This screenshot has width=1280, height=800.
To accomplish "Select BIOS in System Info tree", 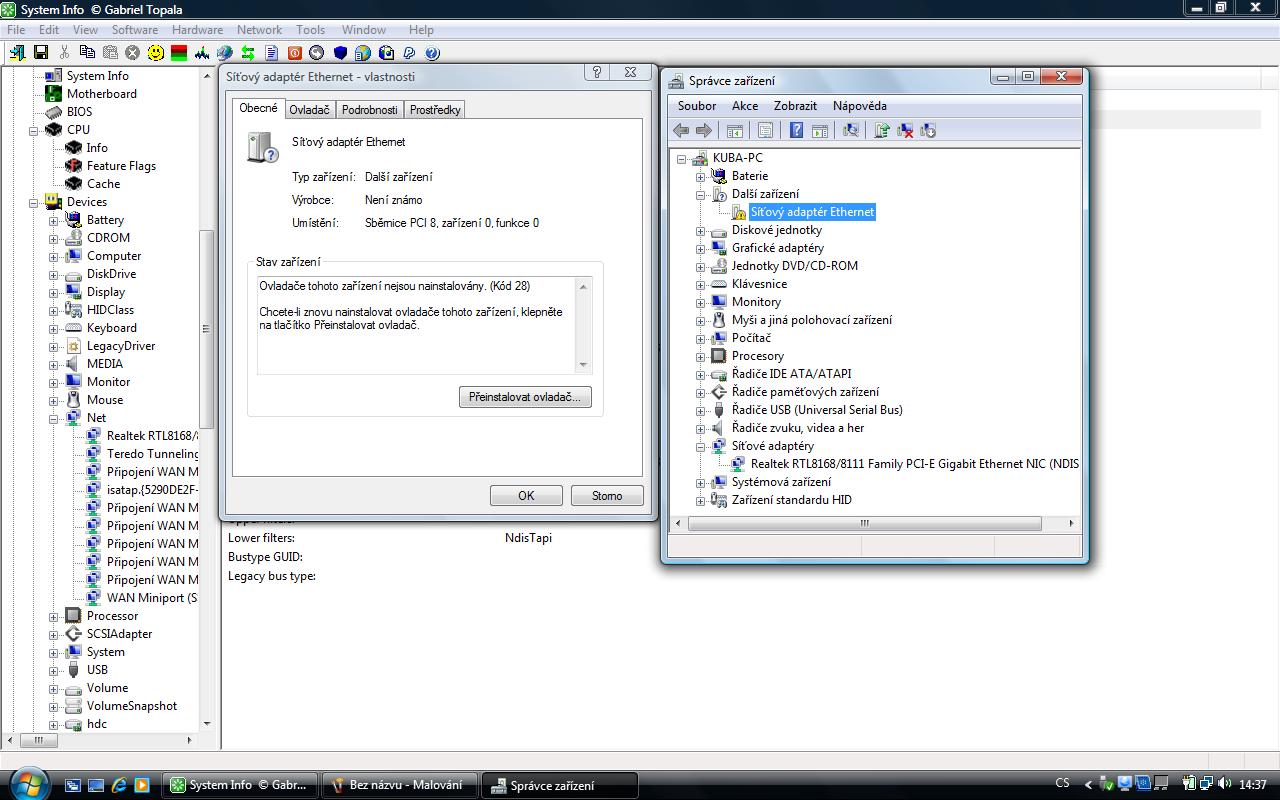I will point(79,112).
